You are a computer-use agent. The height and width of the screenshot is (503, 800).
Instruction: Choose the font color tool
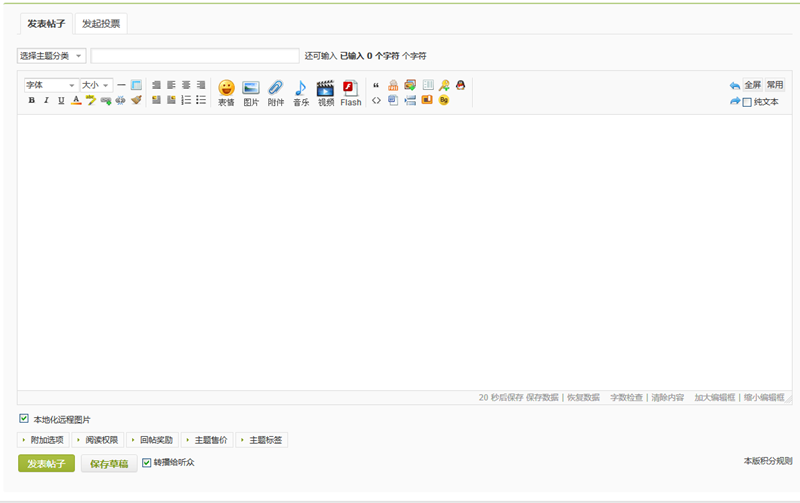pos(76,101)
